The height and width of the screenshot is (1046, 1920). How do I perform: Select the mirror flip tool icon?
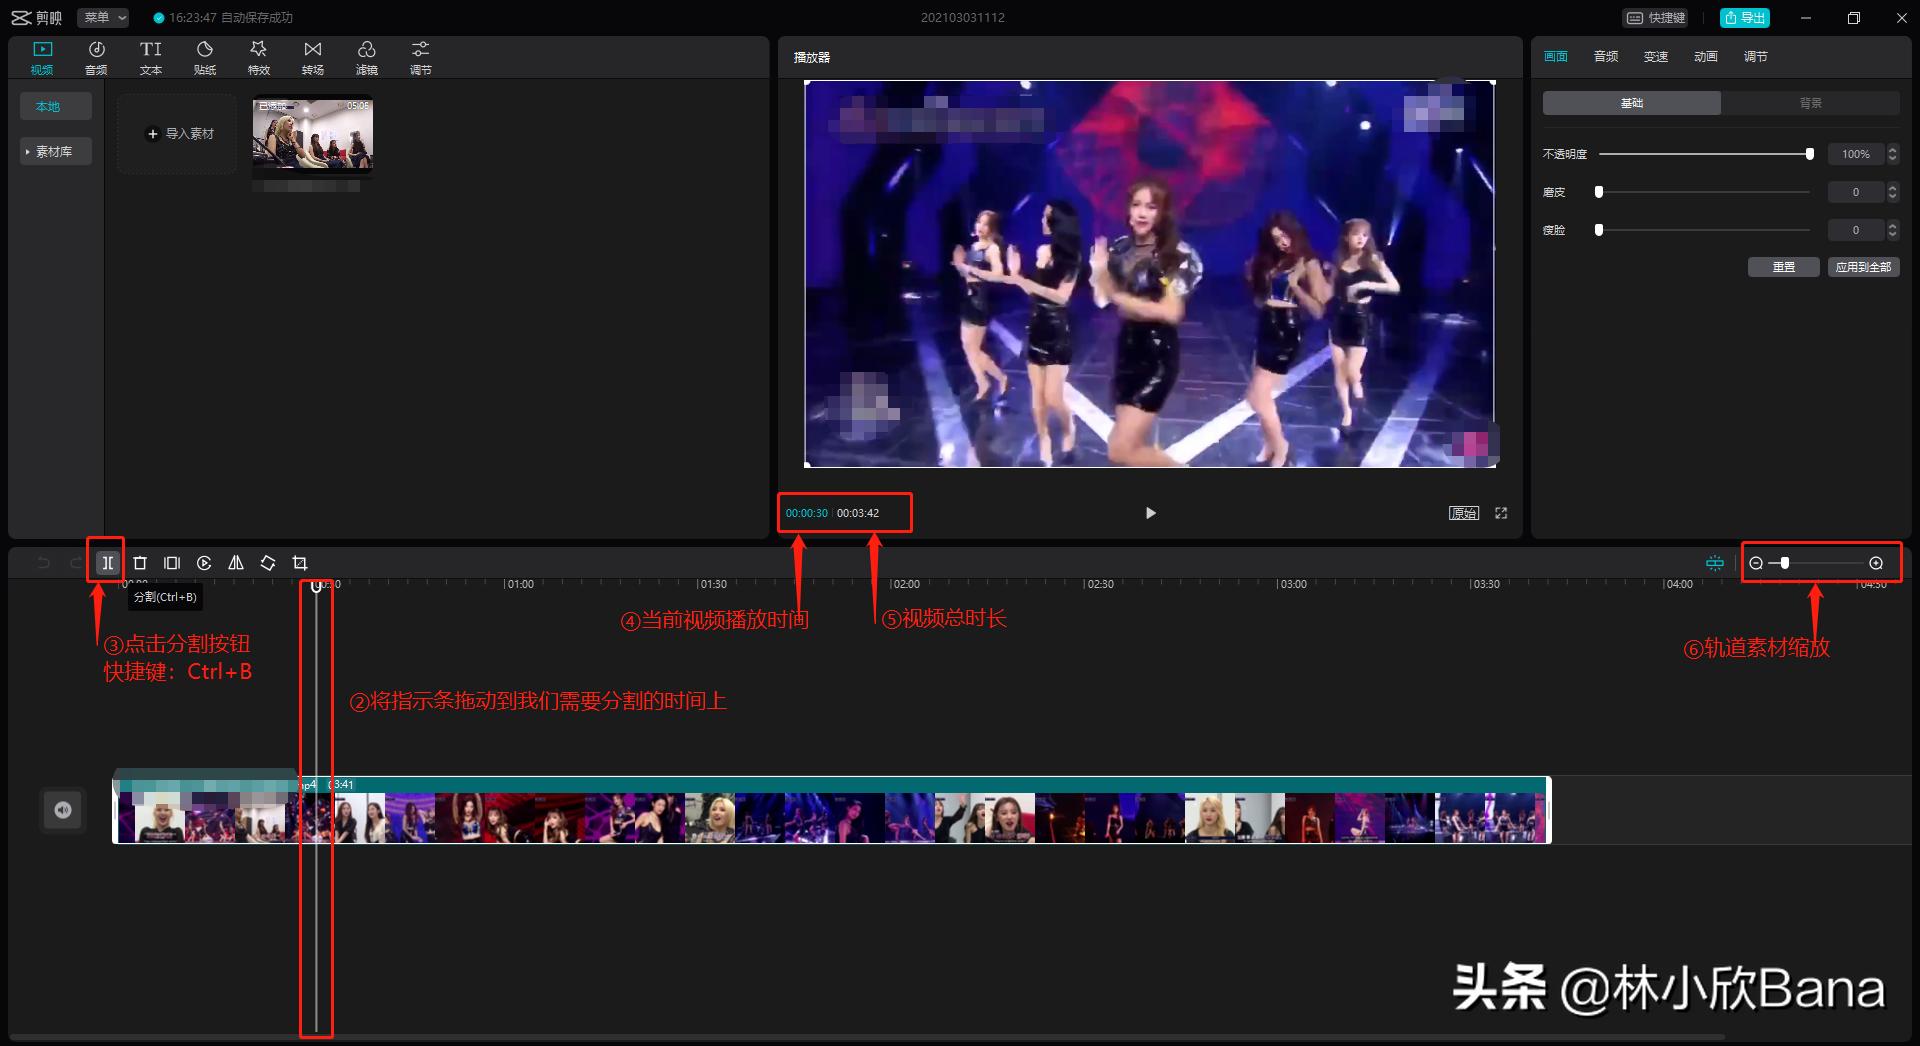pyautogui.click(x=236, y=563)
